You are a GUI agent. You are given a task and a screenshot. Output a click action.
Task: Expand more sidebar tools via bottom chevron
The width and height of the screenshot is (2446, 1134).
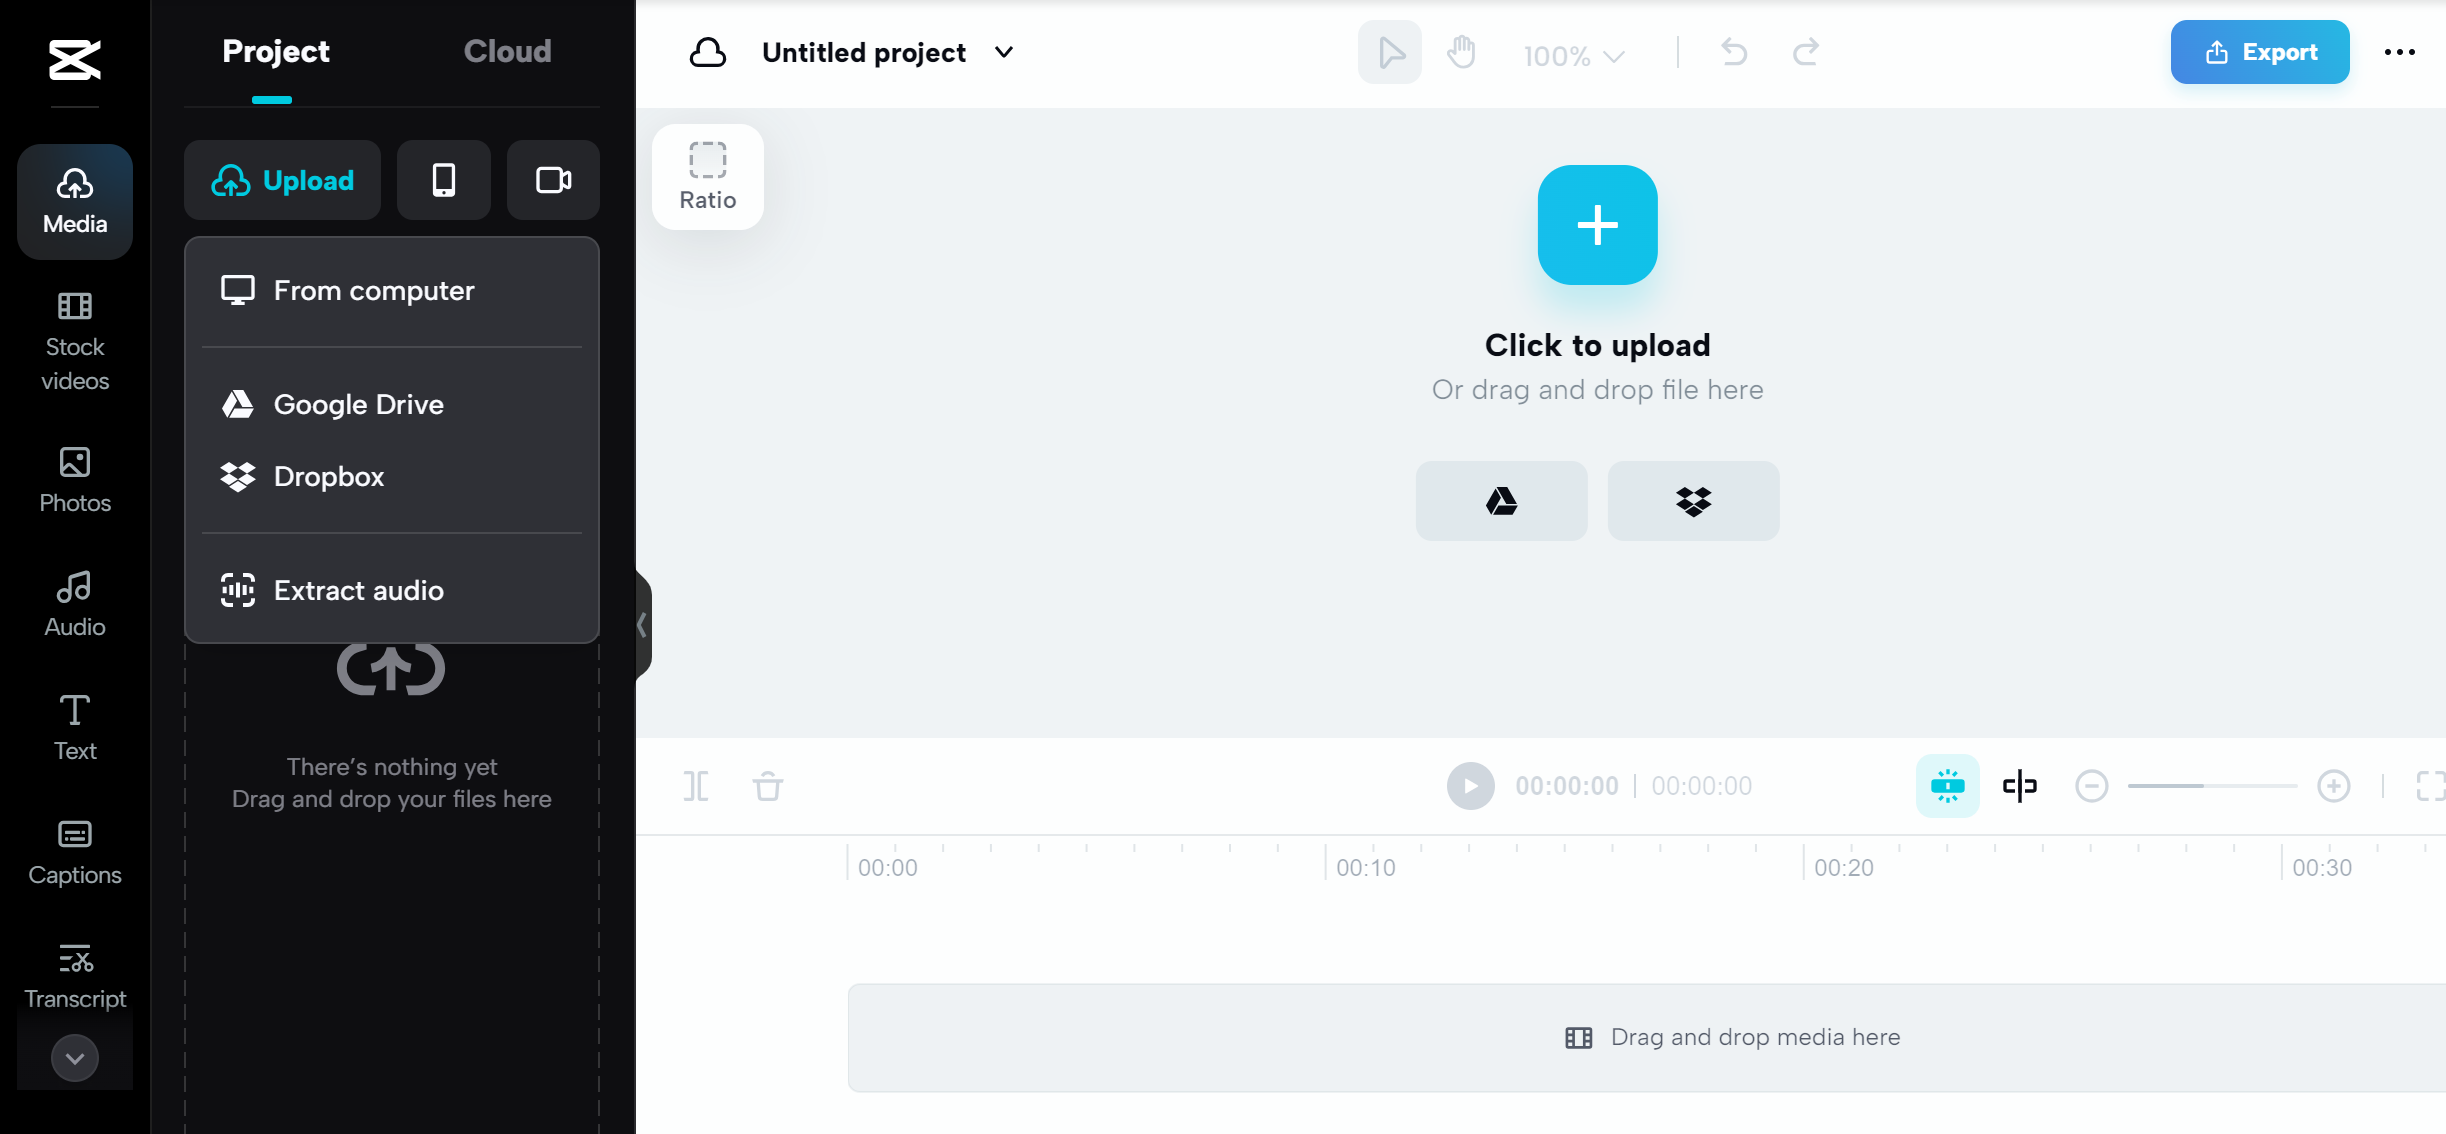click(x=74, y=1057)
